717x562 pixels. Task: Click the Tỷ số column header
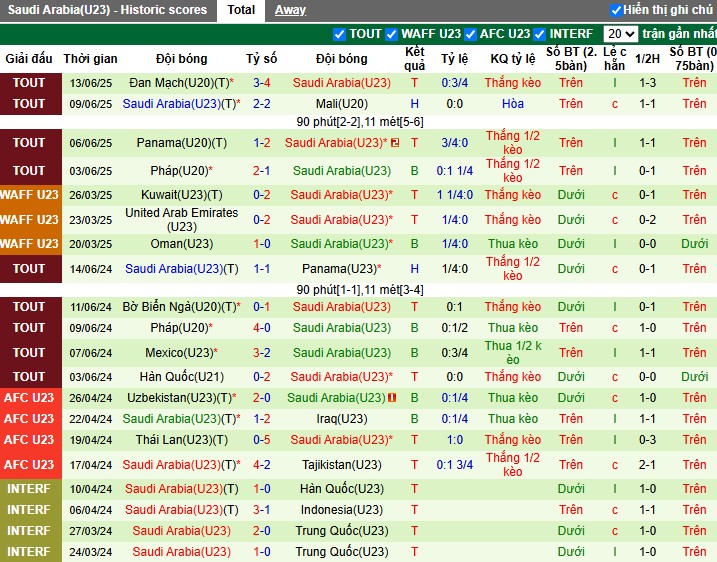click(x=262, y=59)
